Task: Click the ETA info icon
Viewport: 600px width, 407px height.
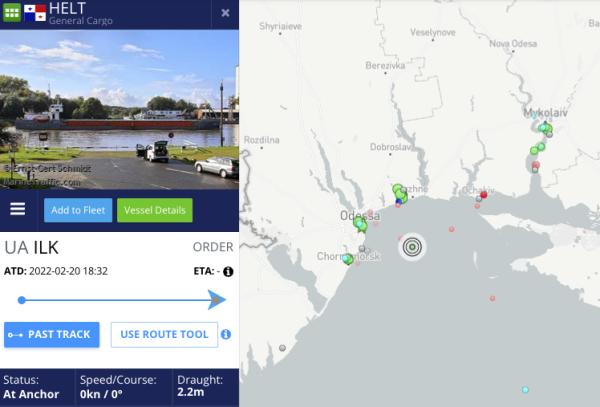Action: 228,272
